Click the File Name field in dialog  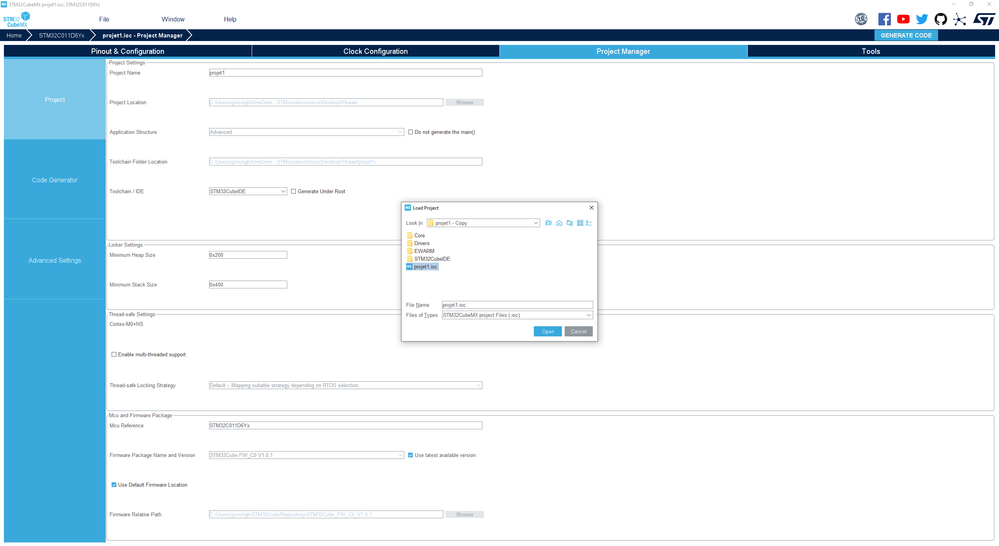pos(517,305)
